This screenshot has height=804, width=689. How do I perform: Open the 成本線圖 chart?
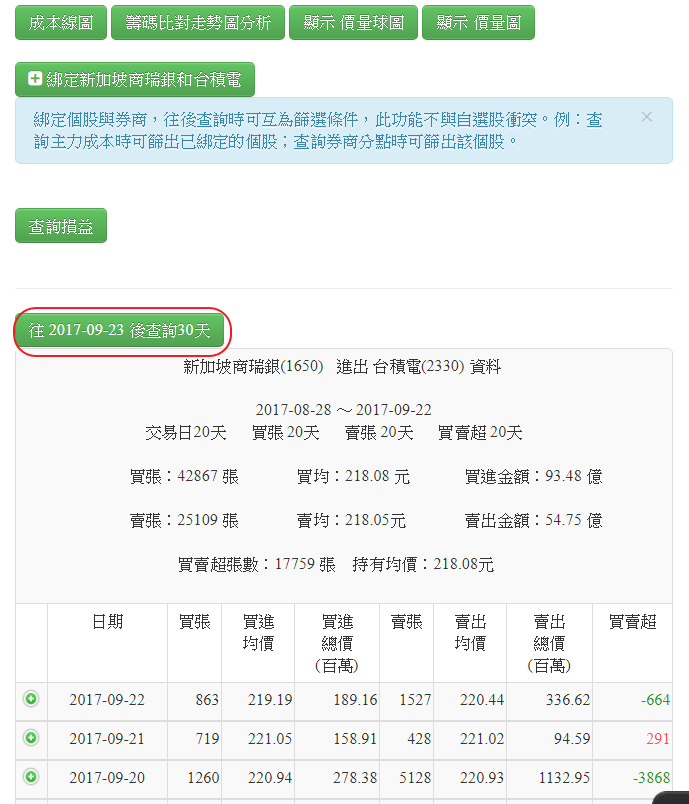(61, 23)
